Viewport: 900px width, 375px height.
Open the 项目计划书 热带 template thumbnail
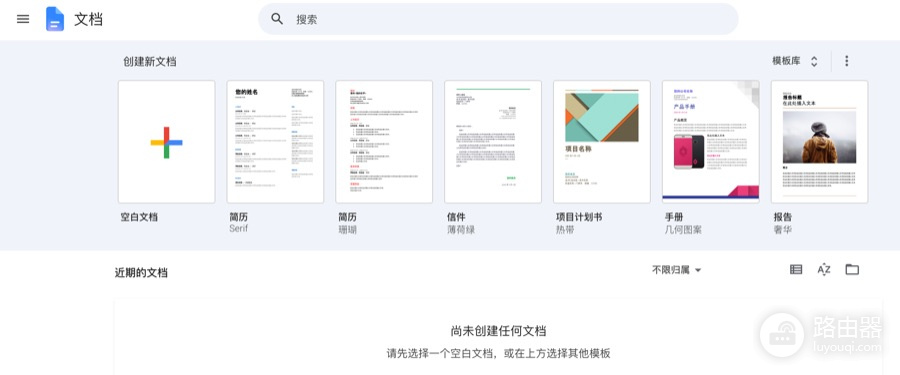(602, 142)
